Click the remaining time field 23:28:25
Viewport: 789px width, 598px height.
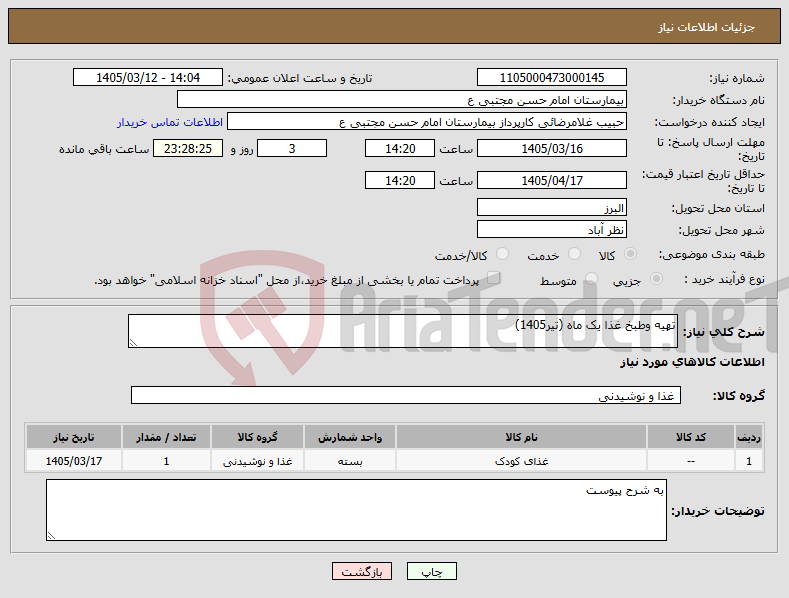pos(188,148)
